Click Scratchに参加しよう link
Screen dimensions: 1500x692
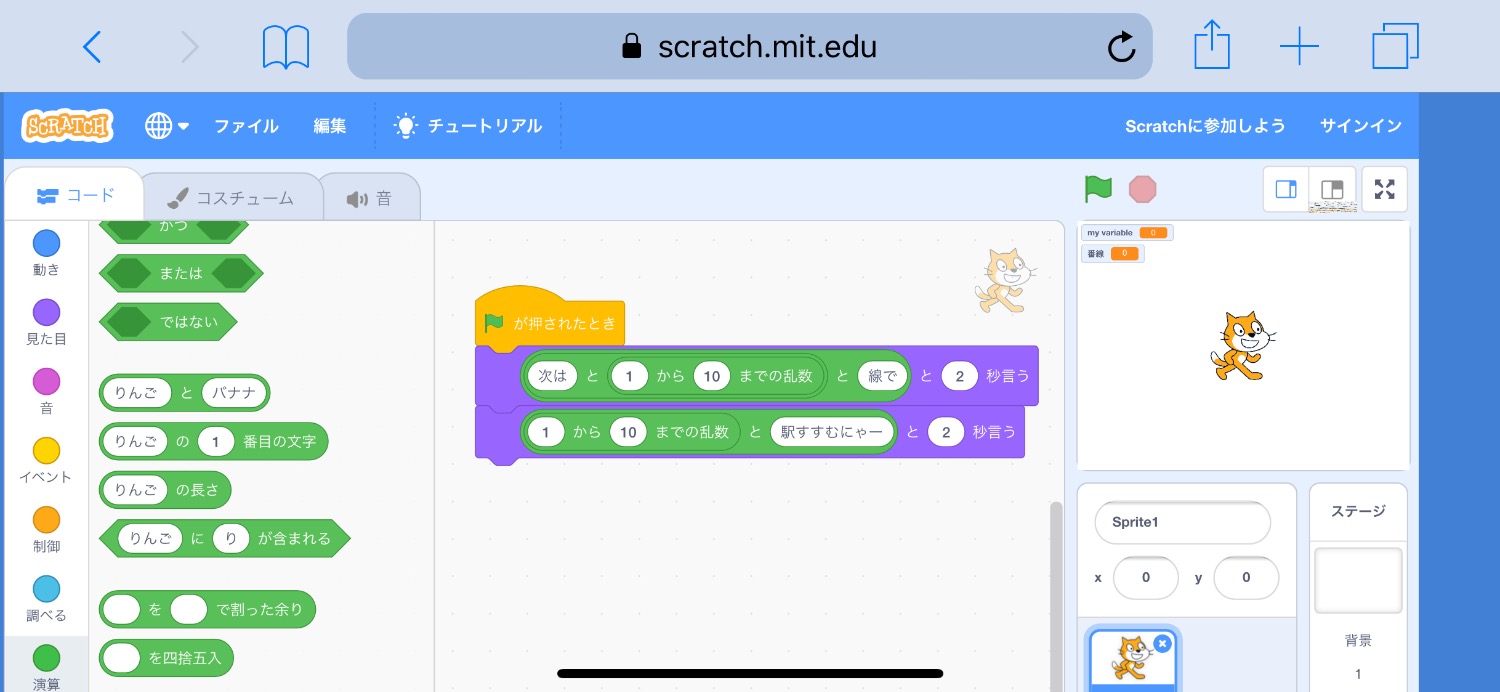tap(1205, 126)
